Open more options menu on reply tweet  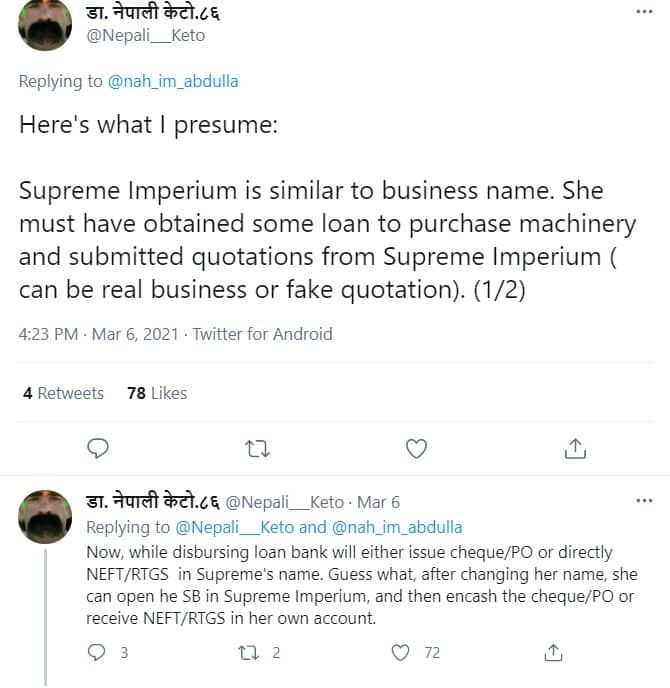[x=644, y=499]
